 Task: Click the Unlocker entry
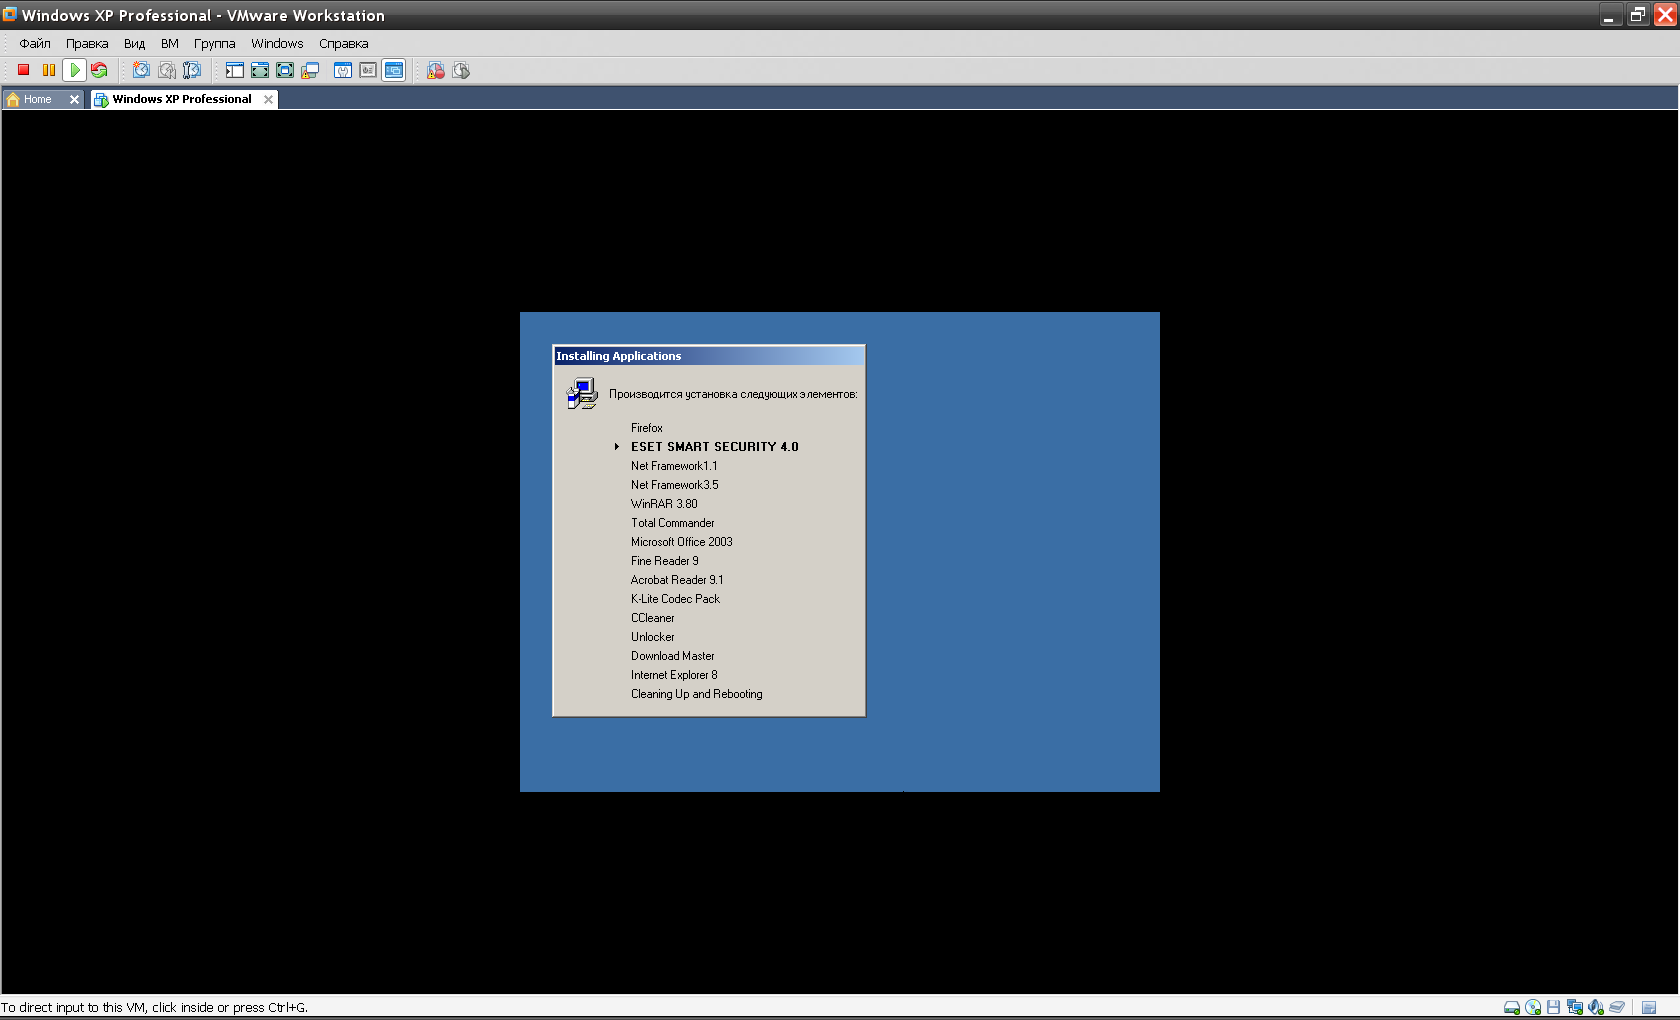click(x=652, y=637)
